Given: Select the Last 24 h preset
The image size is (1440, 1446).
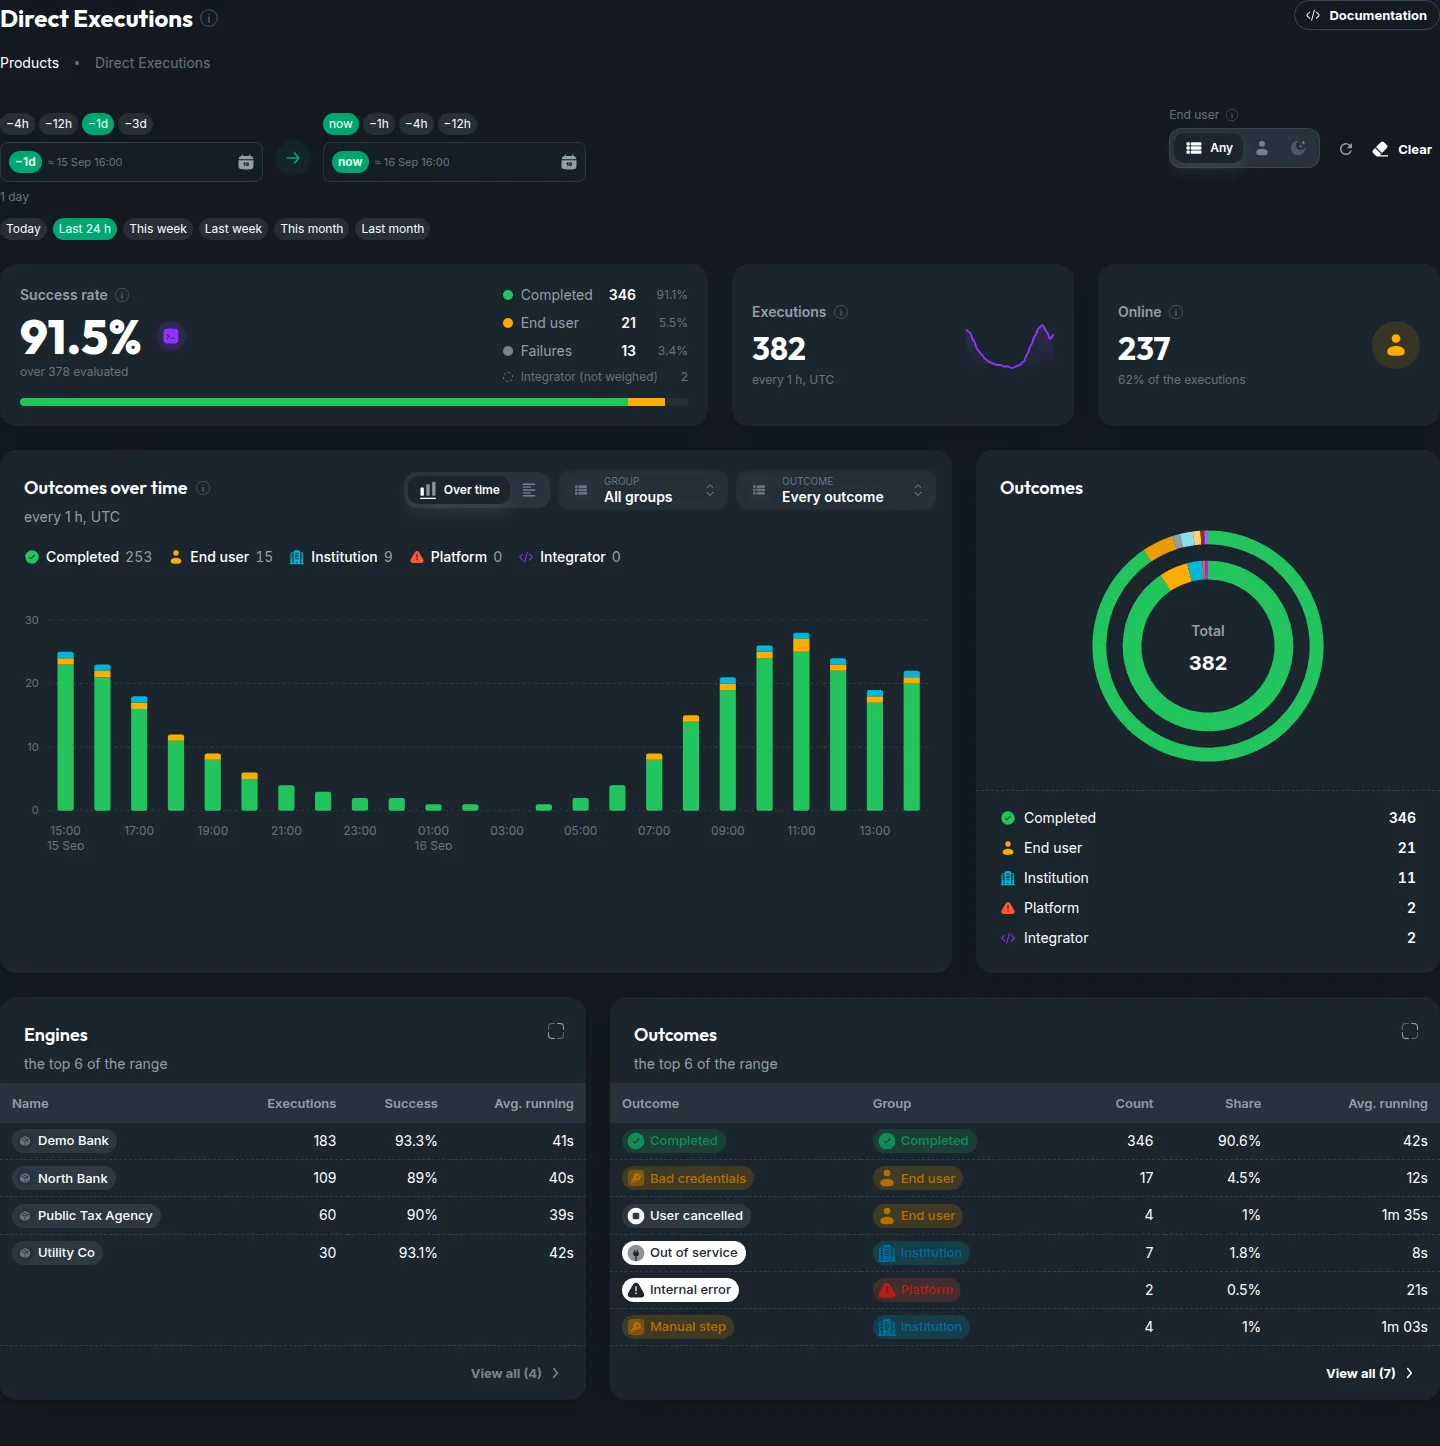Looking at the screenshot, I should click(85, 229).
